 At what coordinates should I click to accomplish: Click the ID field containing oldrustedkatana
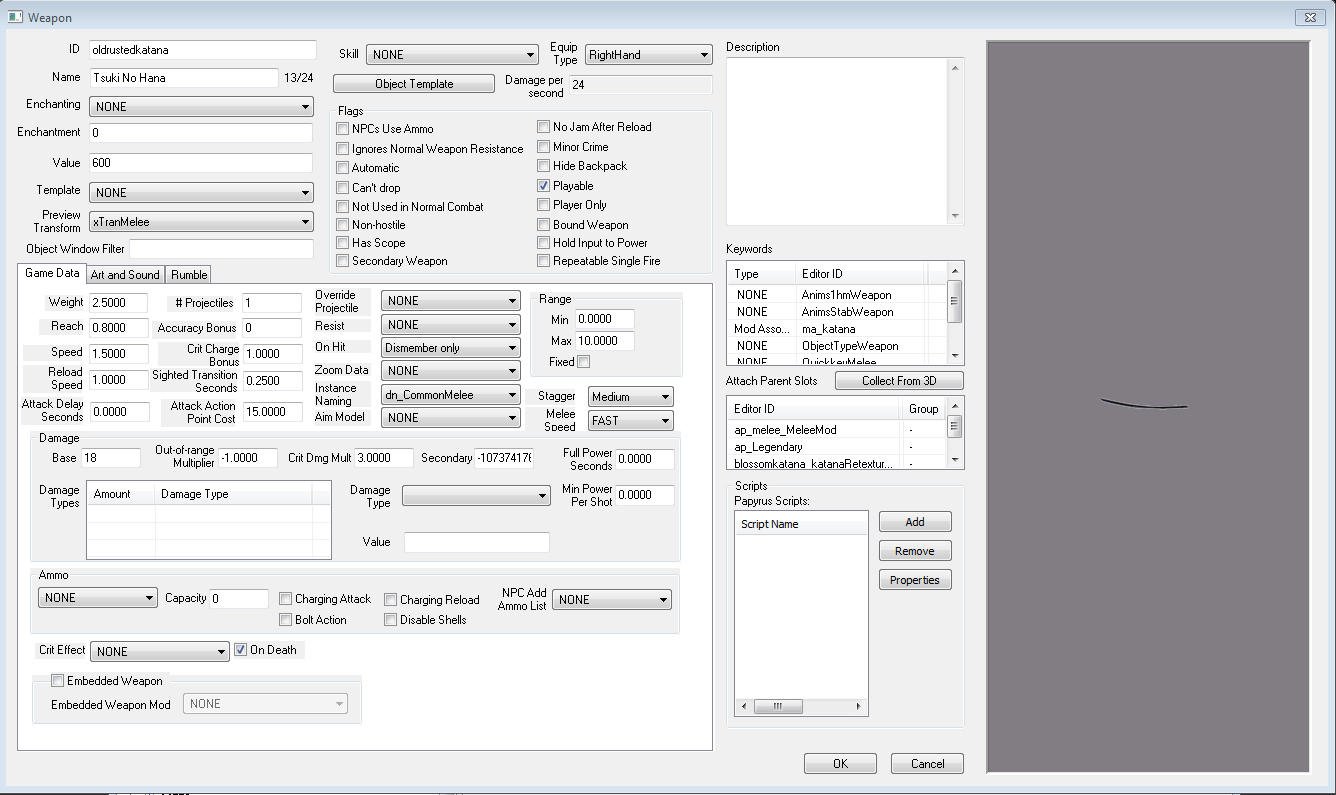(202, 50)
